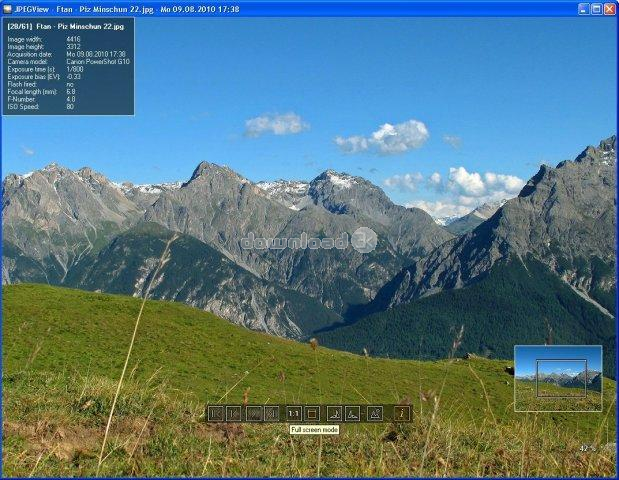The height and width of the screenshot is (480, 619).
Task: Click the image height value 3312
Action: click(73, 47)
